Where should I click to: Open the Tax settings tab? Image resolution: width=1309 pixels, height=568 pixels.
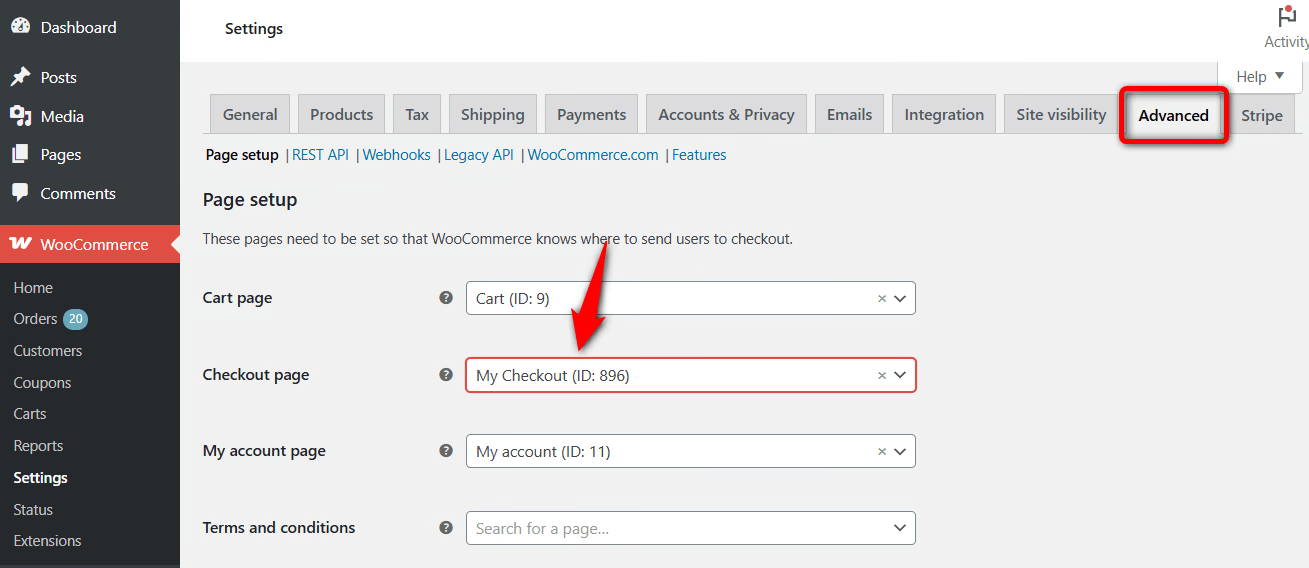point(417,114)
